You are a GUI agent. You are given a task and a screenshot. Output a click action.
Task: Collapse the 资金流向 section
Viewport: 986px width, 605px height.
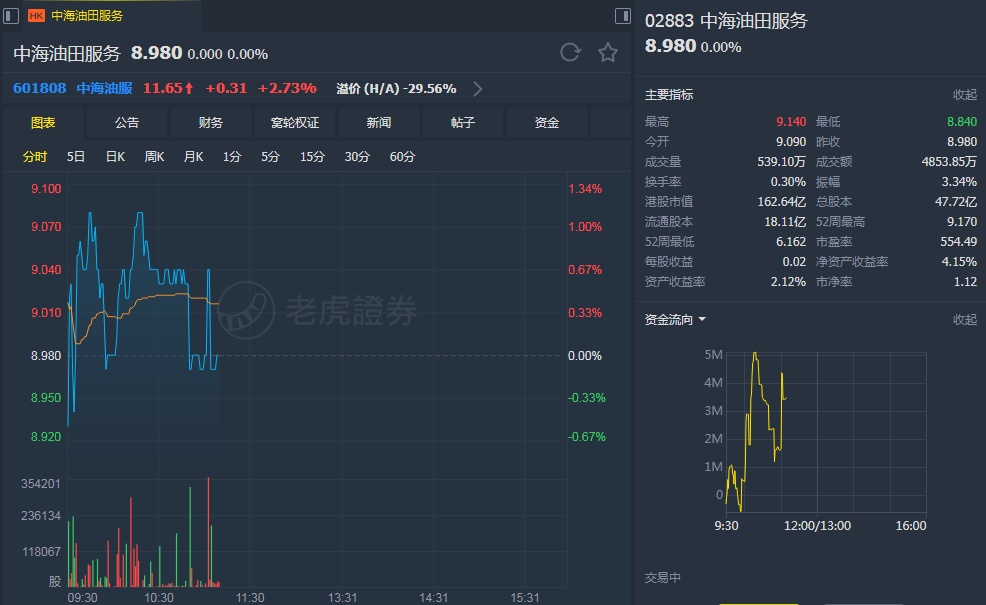click(965, 319)
